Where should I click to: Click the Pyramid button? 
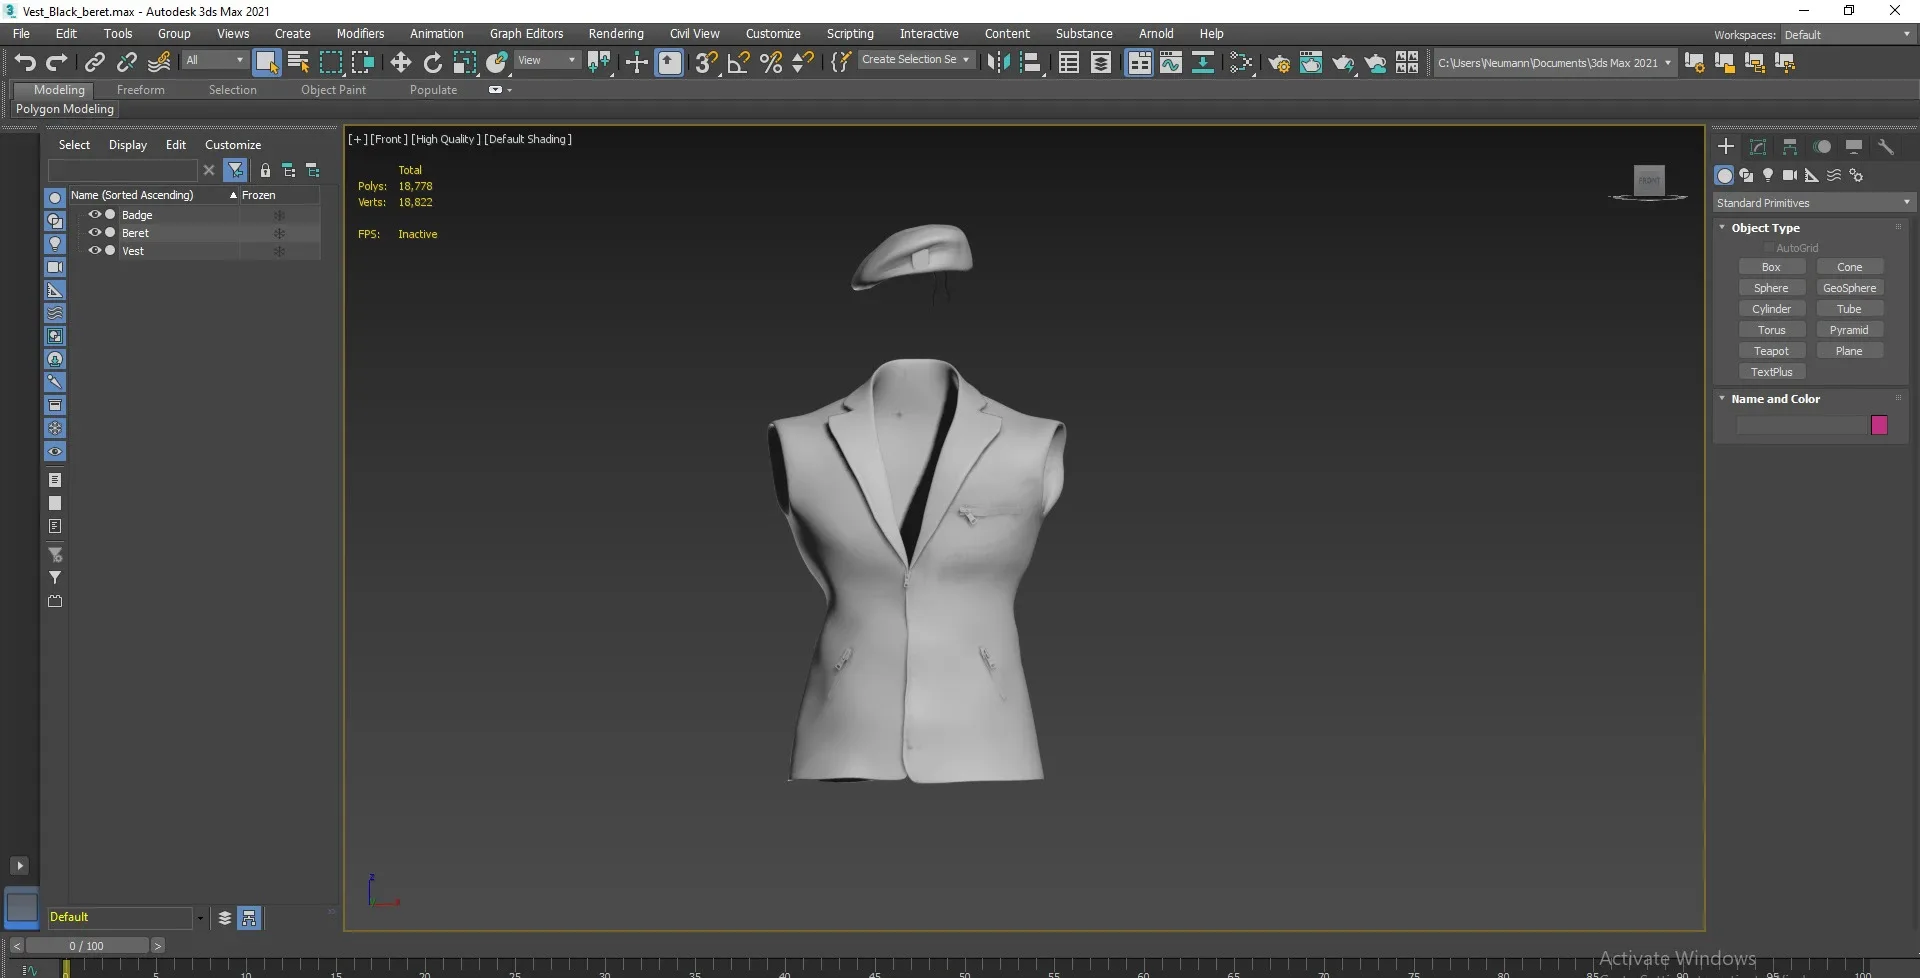click(x=1849, y=330)
